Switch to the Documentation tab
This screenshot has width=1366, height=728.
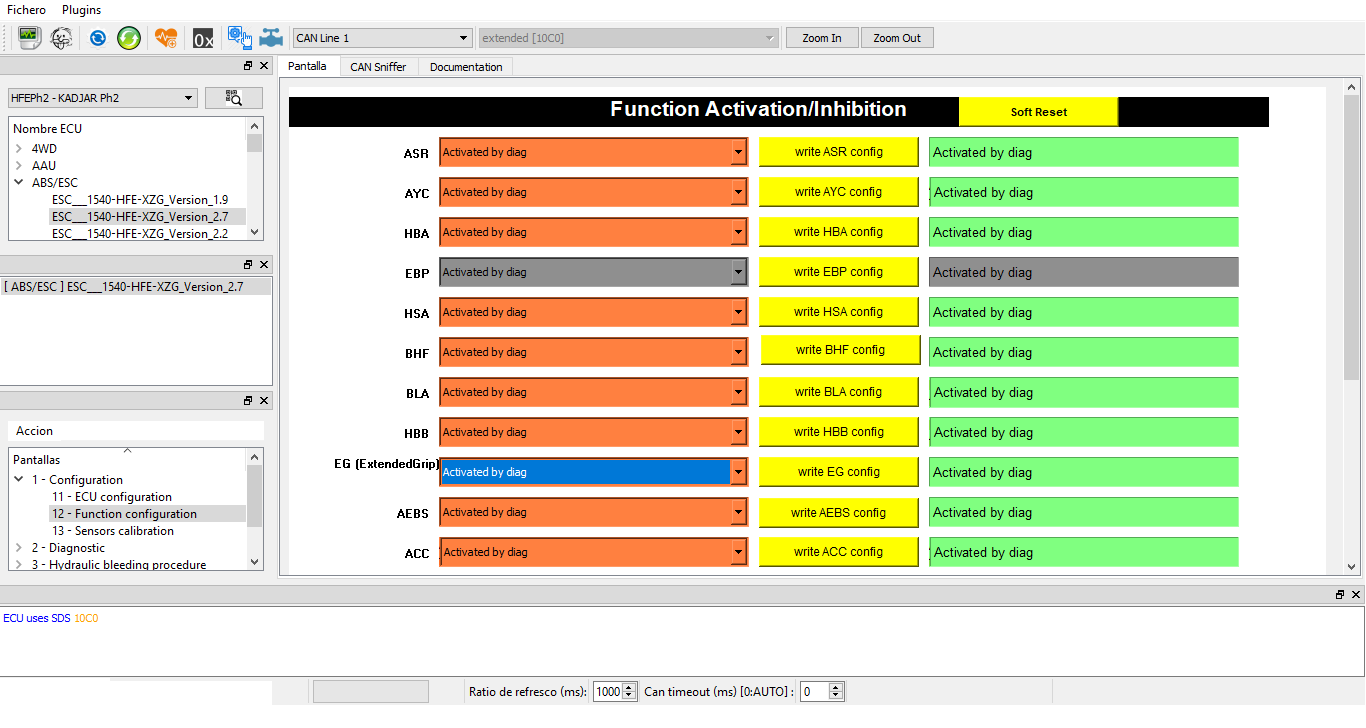(466, 67)
